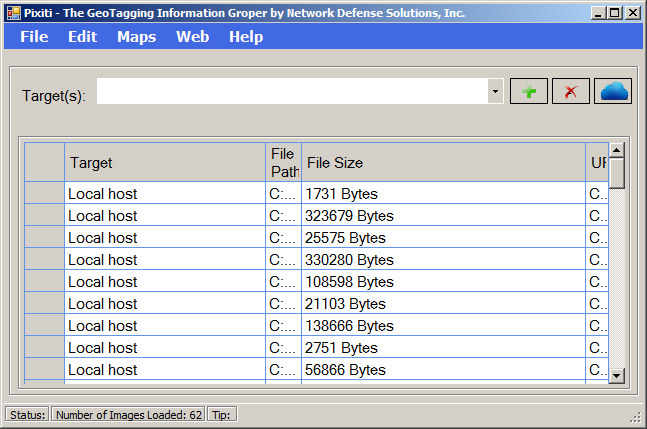The image size is (647, 429).
Task: Click the scroll up arrow of table
Action: 617,150
